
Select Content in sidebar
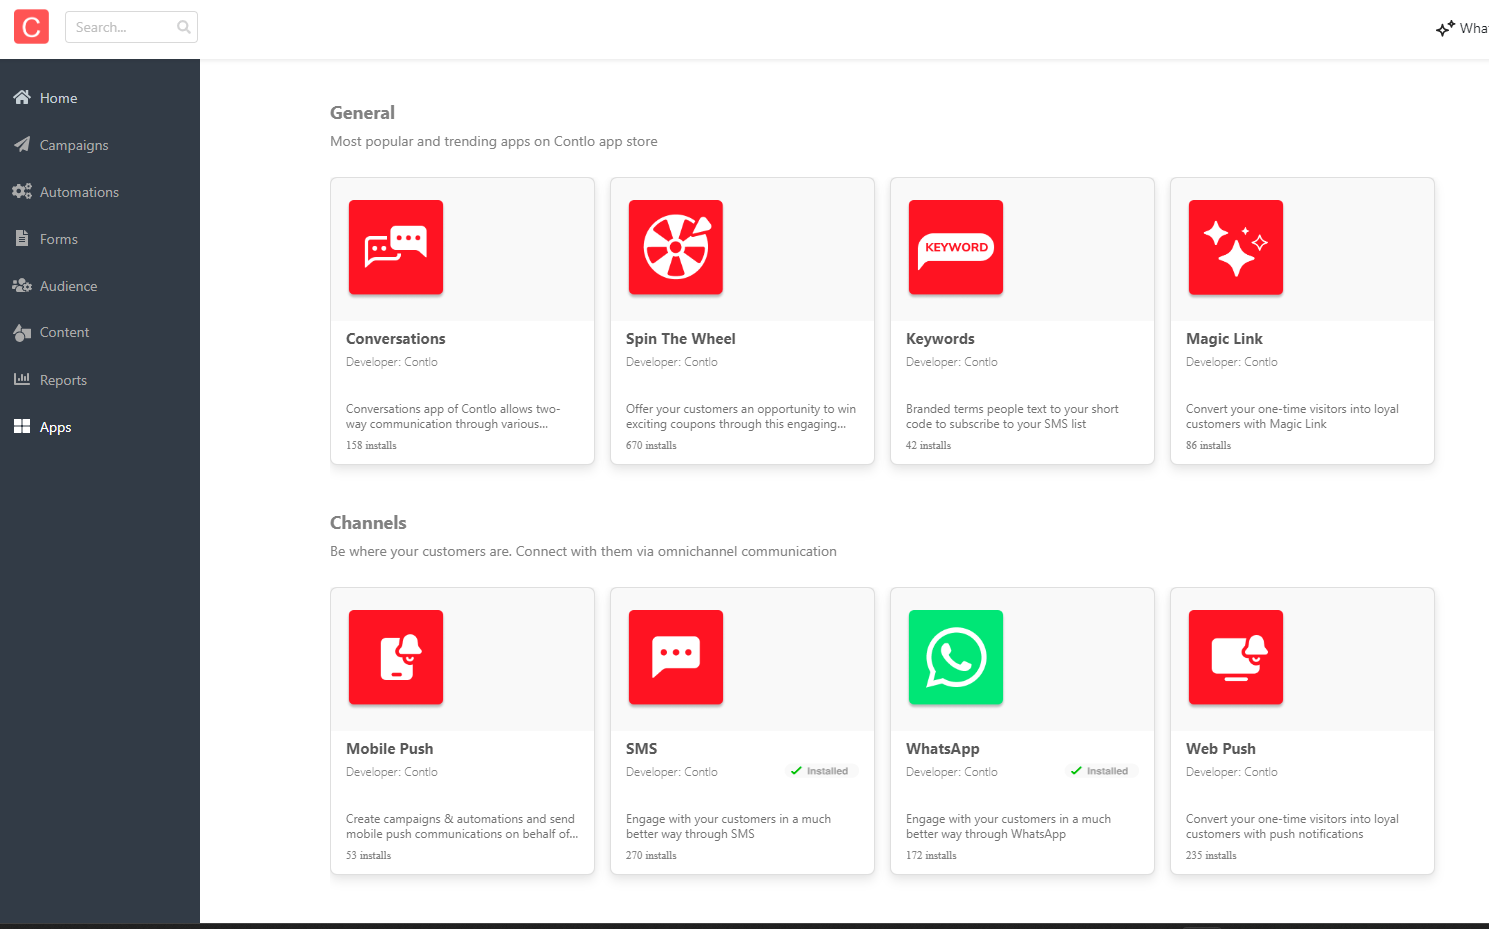pos(65,332)
